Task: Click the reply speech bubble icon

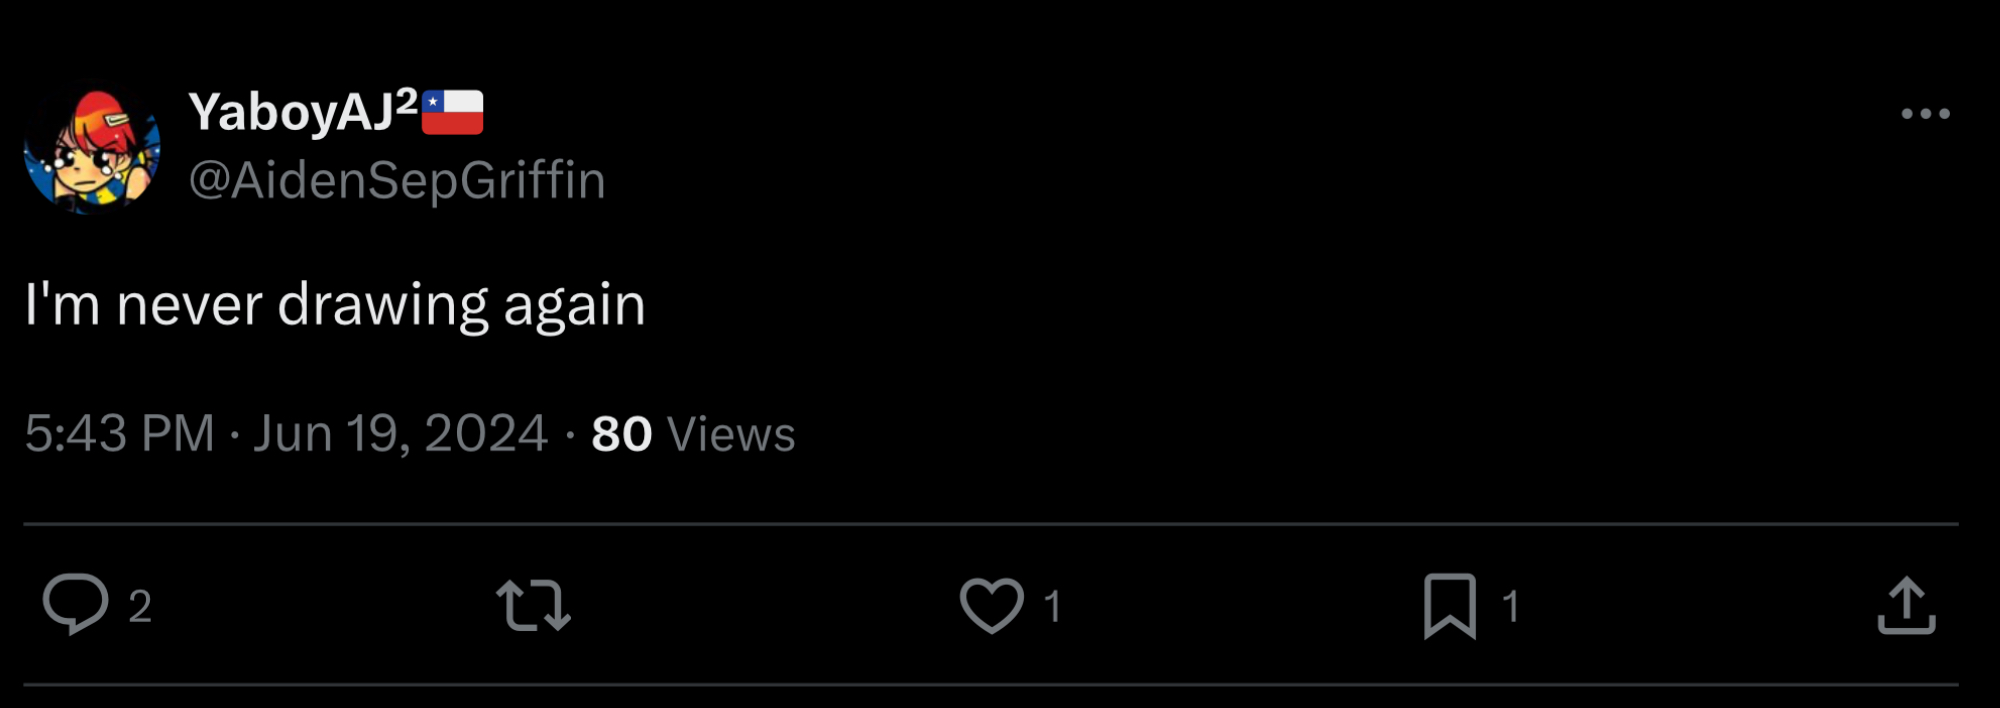Action: tap(75, 604)
